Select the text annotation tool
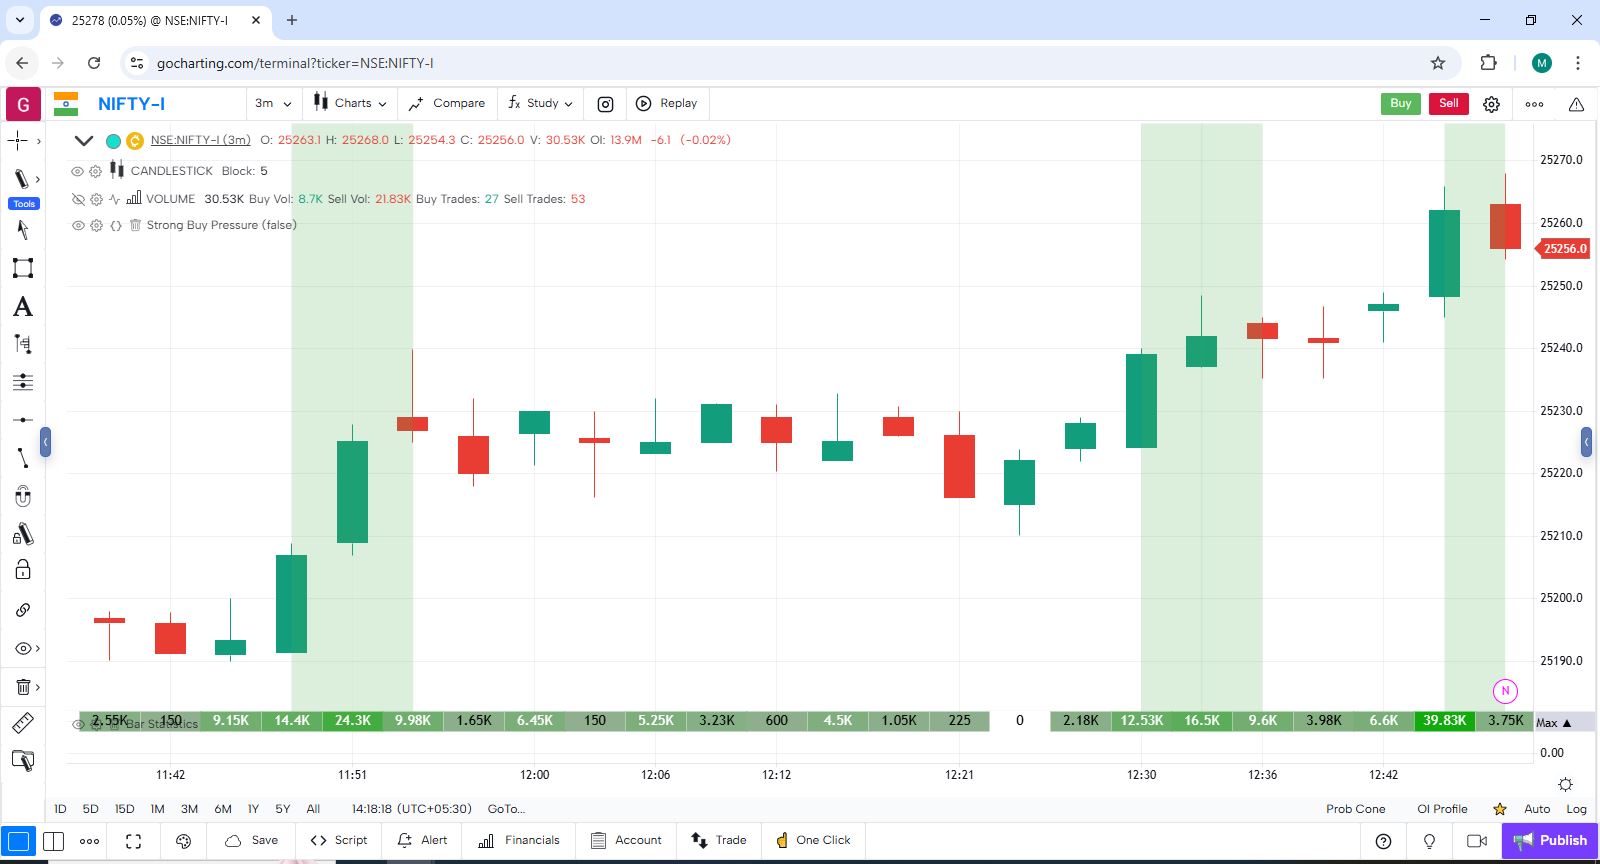The image size is (1600, 864). tap(22, 307)
